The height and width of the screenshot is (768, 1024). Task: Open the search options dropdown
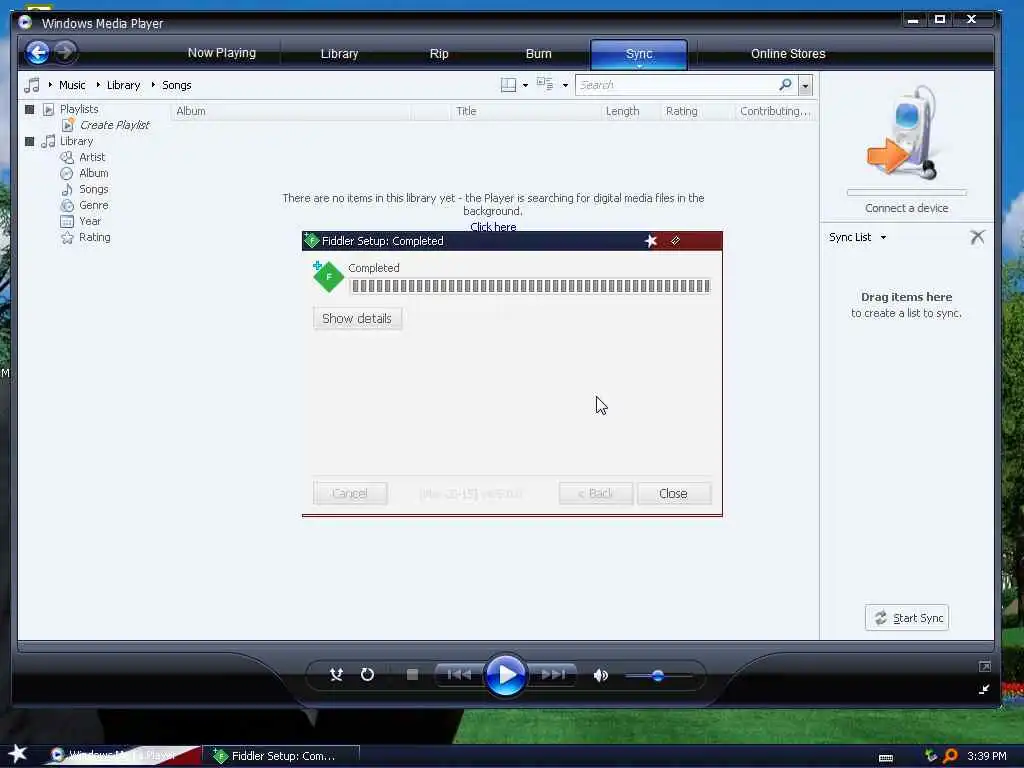coord(805,86)
